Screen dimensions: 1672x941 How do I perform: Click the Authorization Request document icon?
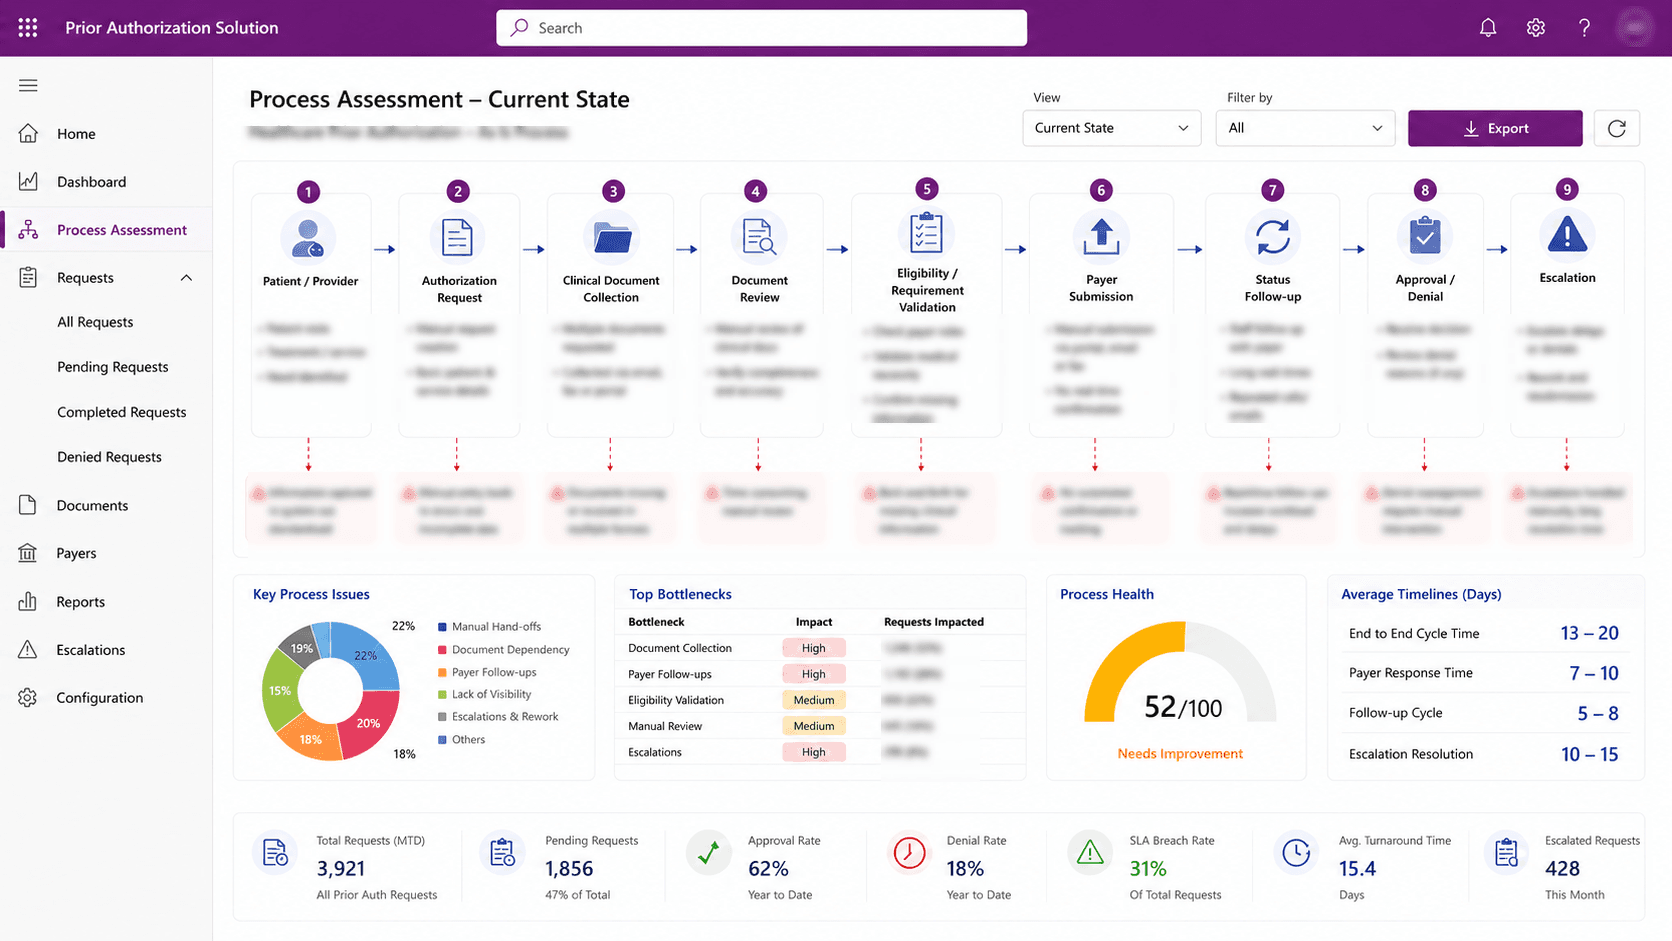[x=457, y=238]
